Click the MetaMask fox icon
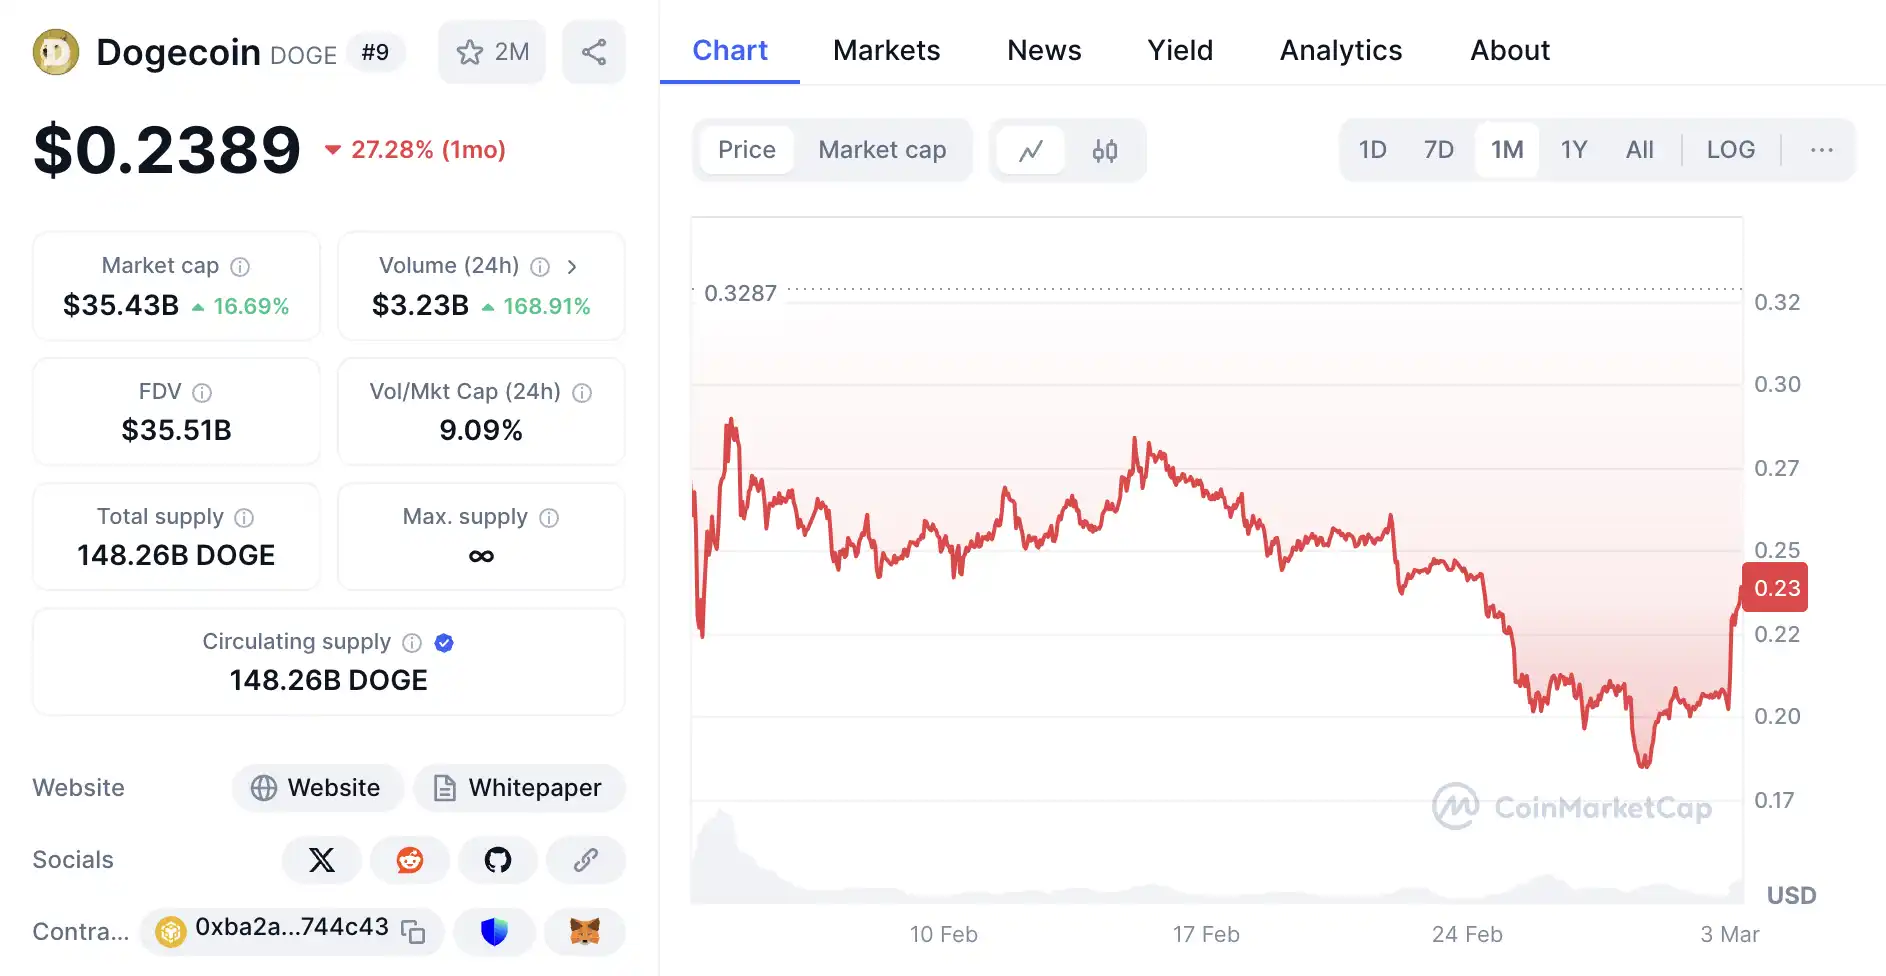This screenshot has height=976, width=1886. point(585,932)
